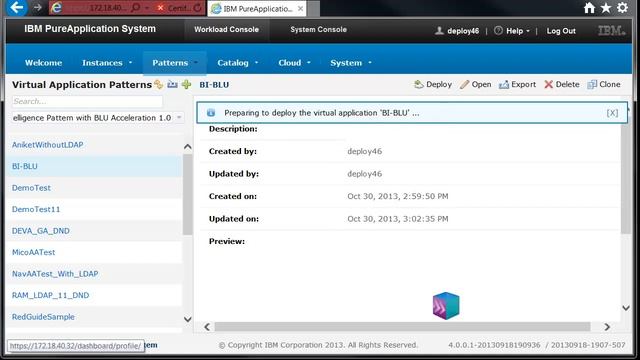Refresh the page with reload icon
640x360 pixels.
(x=198, y=8)
